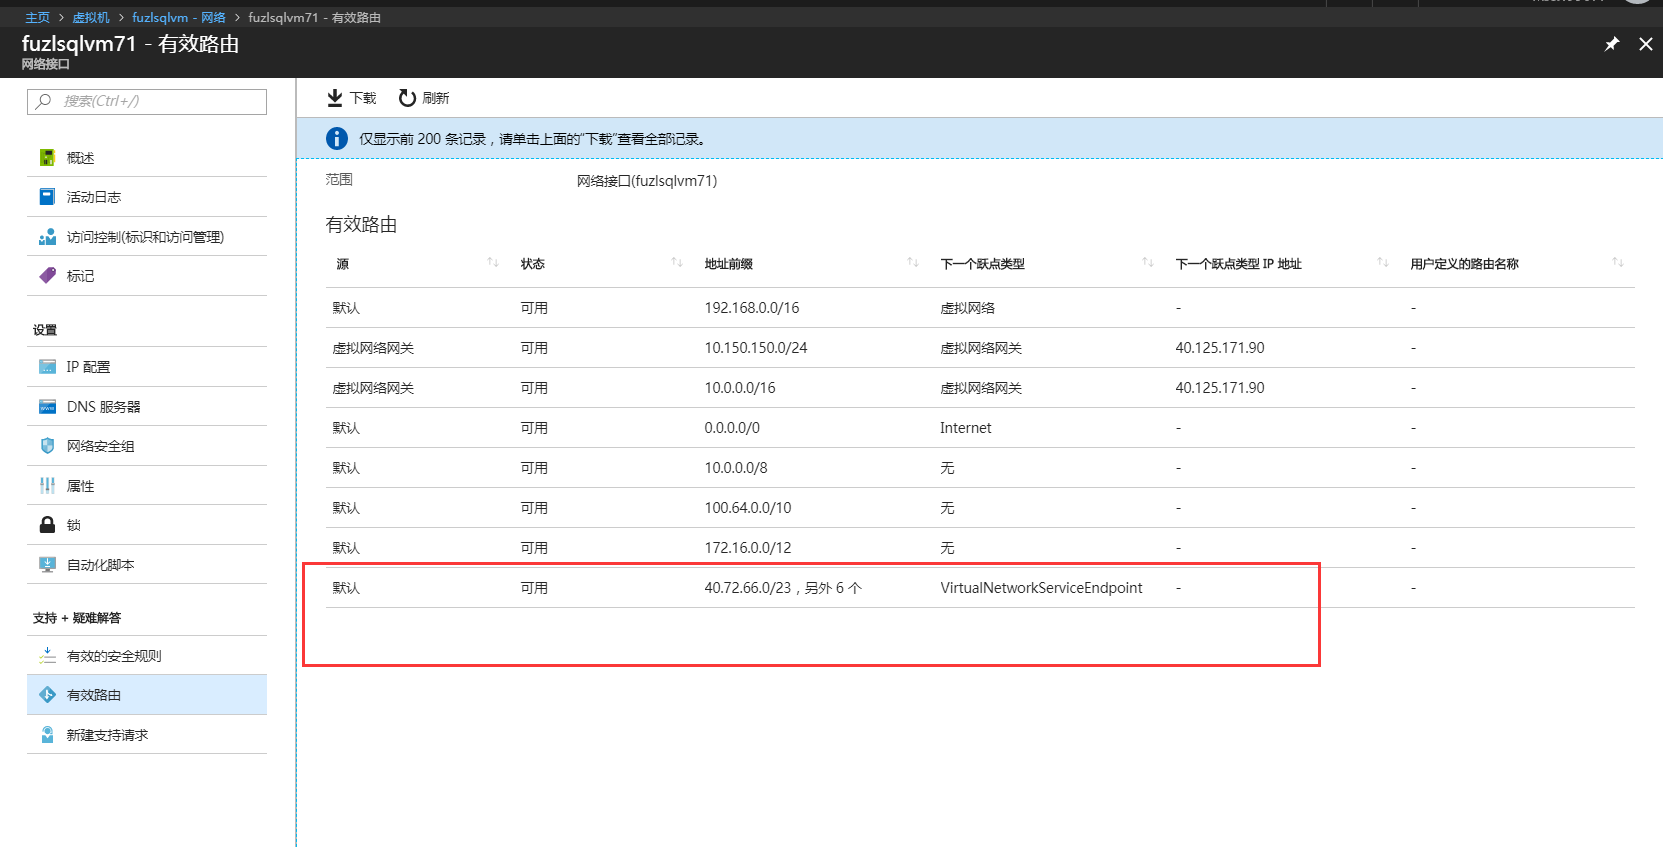Click the blue info icon in banner

pyautogui.click(x=337, y=139)
